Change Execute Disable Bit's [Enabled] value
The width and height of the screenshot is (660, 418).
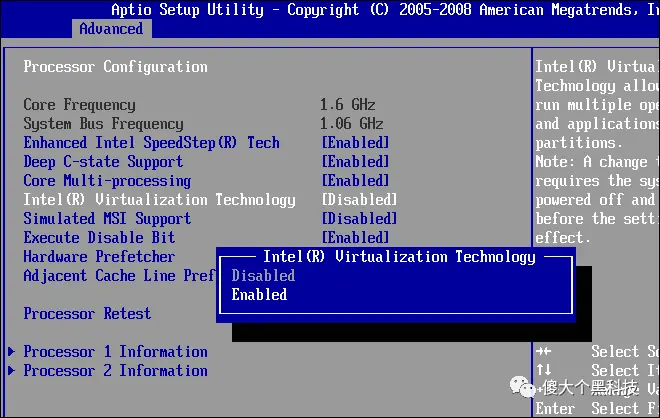(x=356, y=237)
